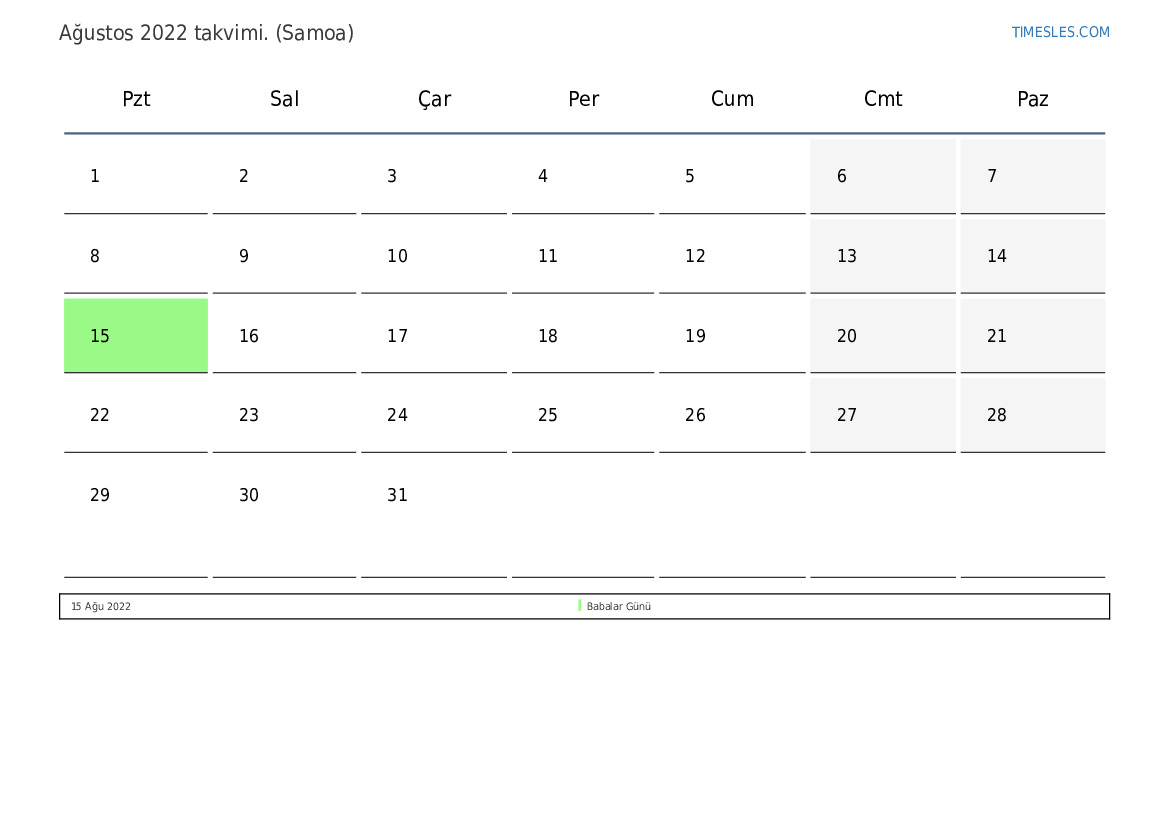This screenshot has height=827, width=1169.
Task: Click the 15 Ağu 2022 legend date
Action: click(x=101, y=607)
